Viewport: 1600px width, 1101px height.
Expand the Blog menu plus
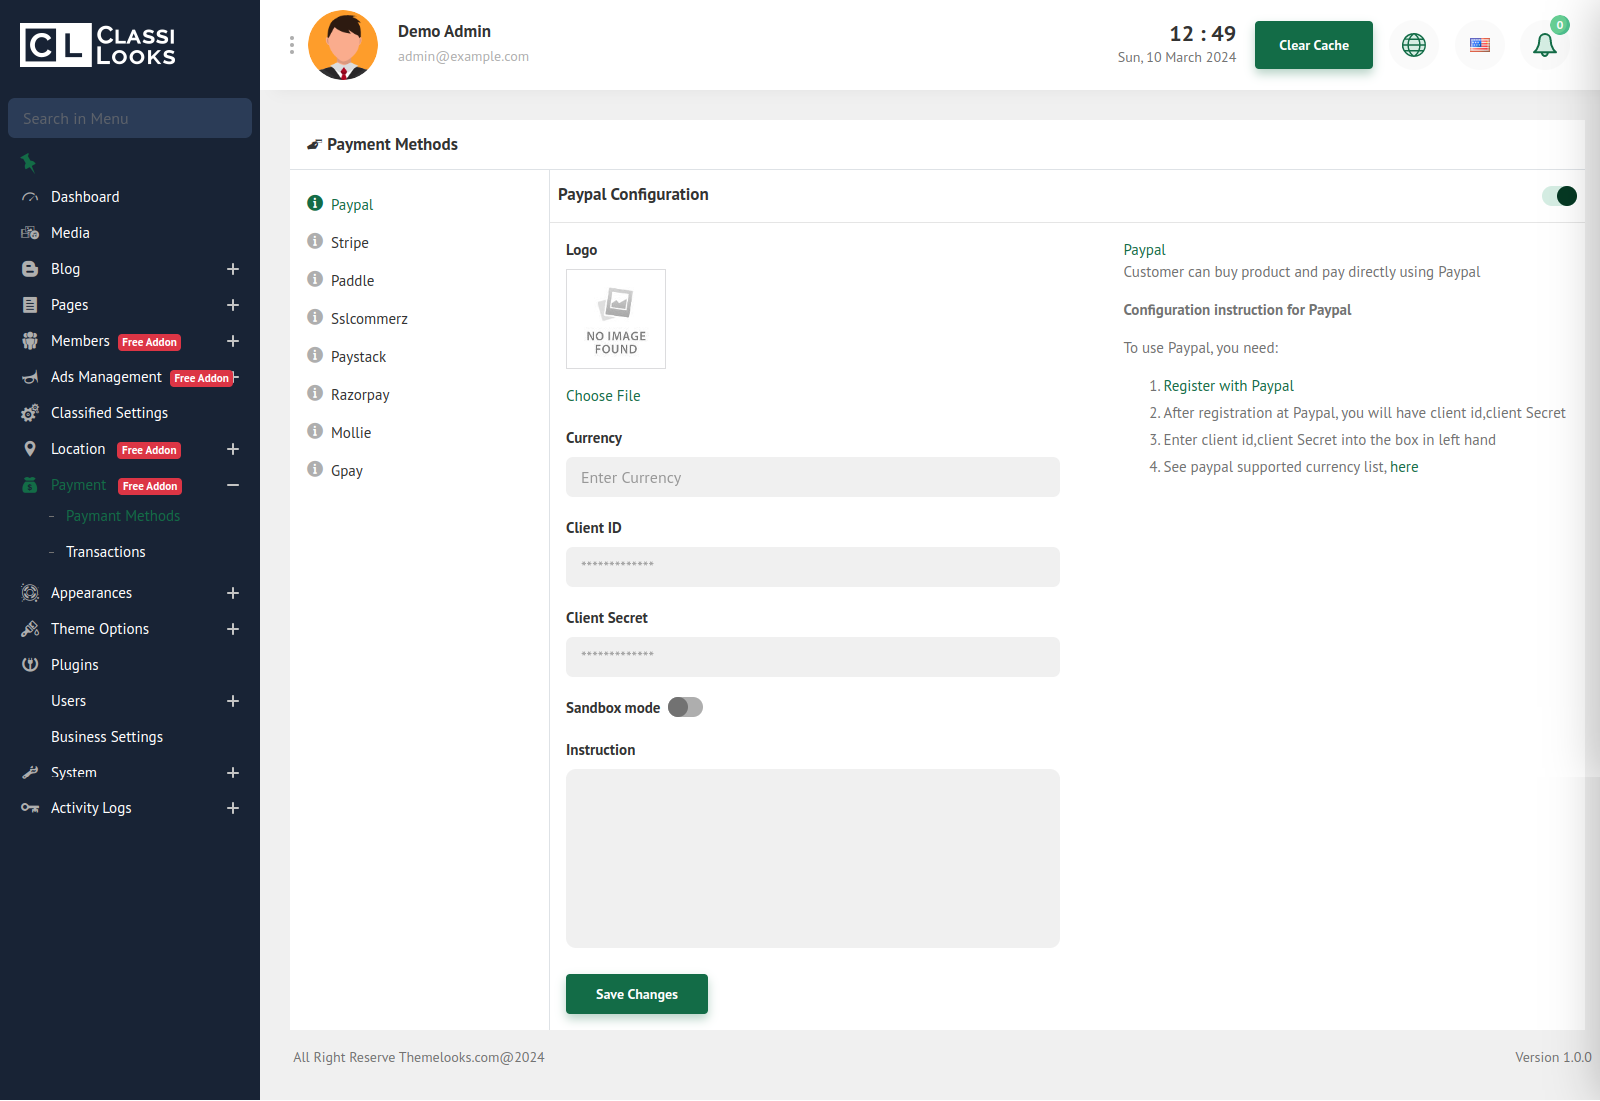point(233,269)
